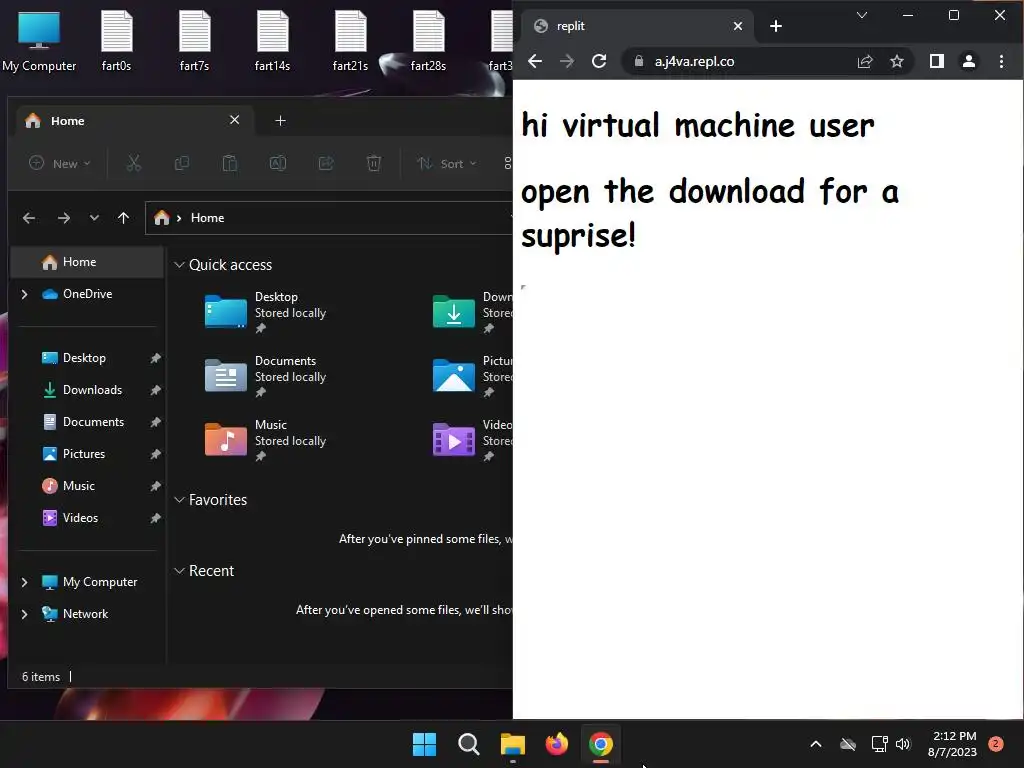This screenshot has height=768, width=1024.
Task: Open the Sort dropdown in Explorer
Action: coord(447,163)
